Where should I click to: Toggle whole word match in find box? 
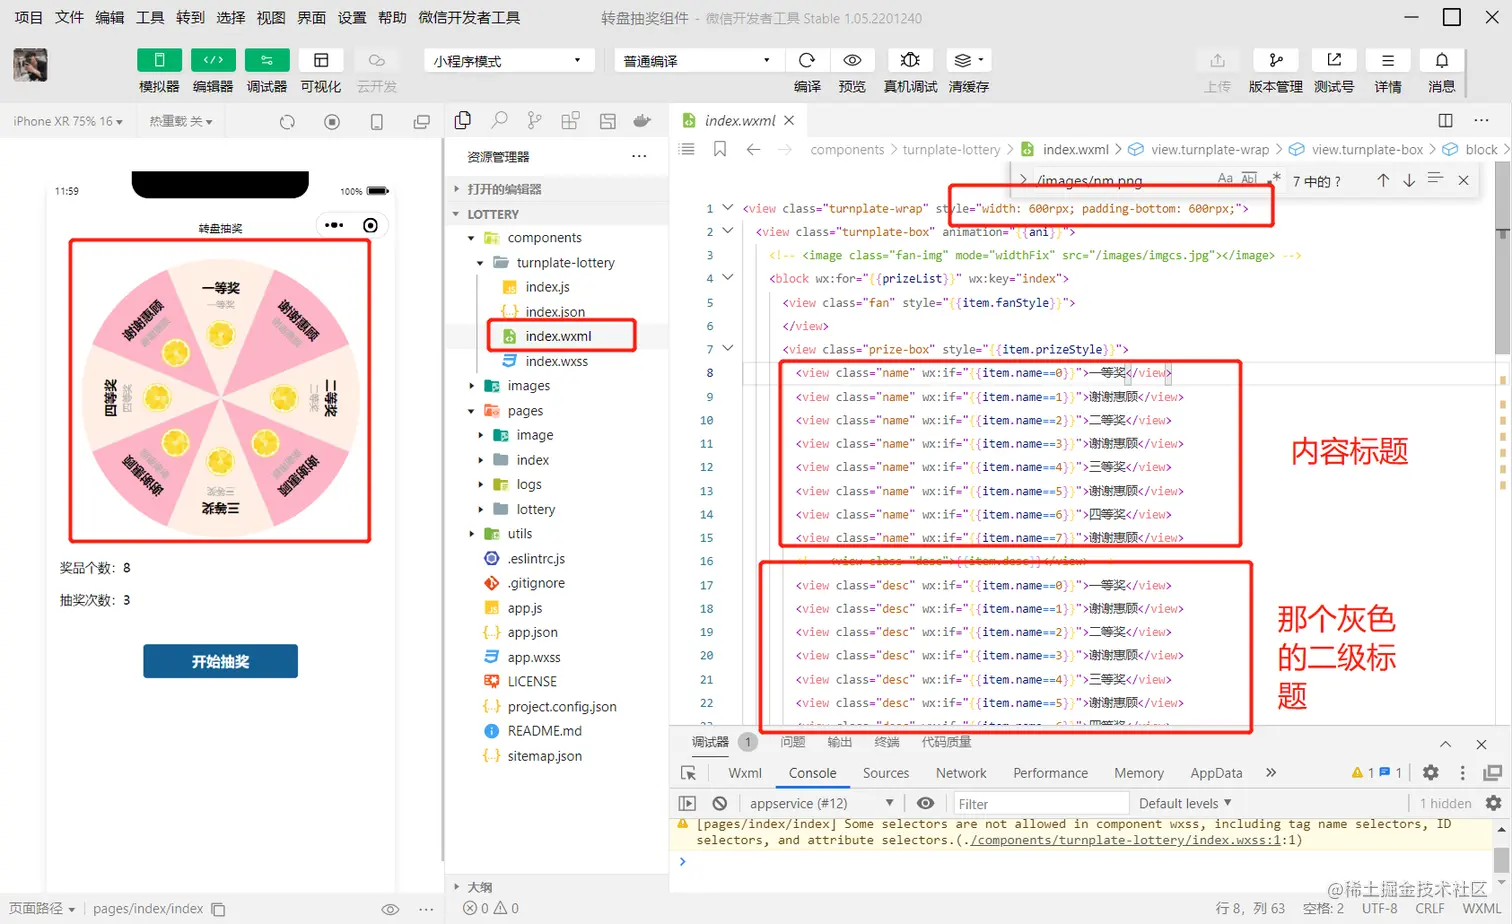1249,178
